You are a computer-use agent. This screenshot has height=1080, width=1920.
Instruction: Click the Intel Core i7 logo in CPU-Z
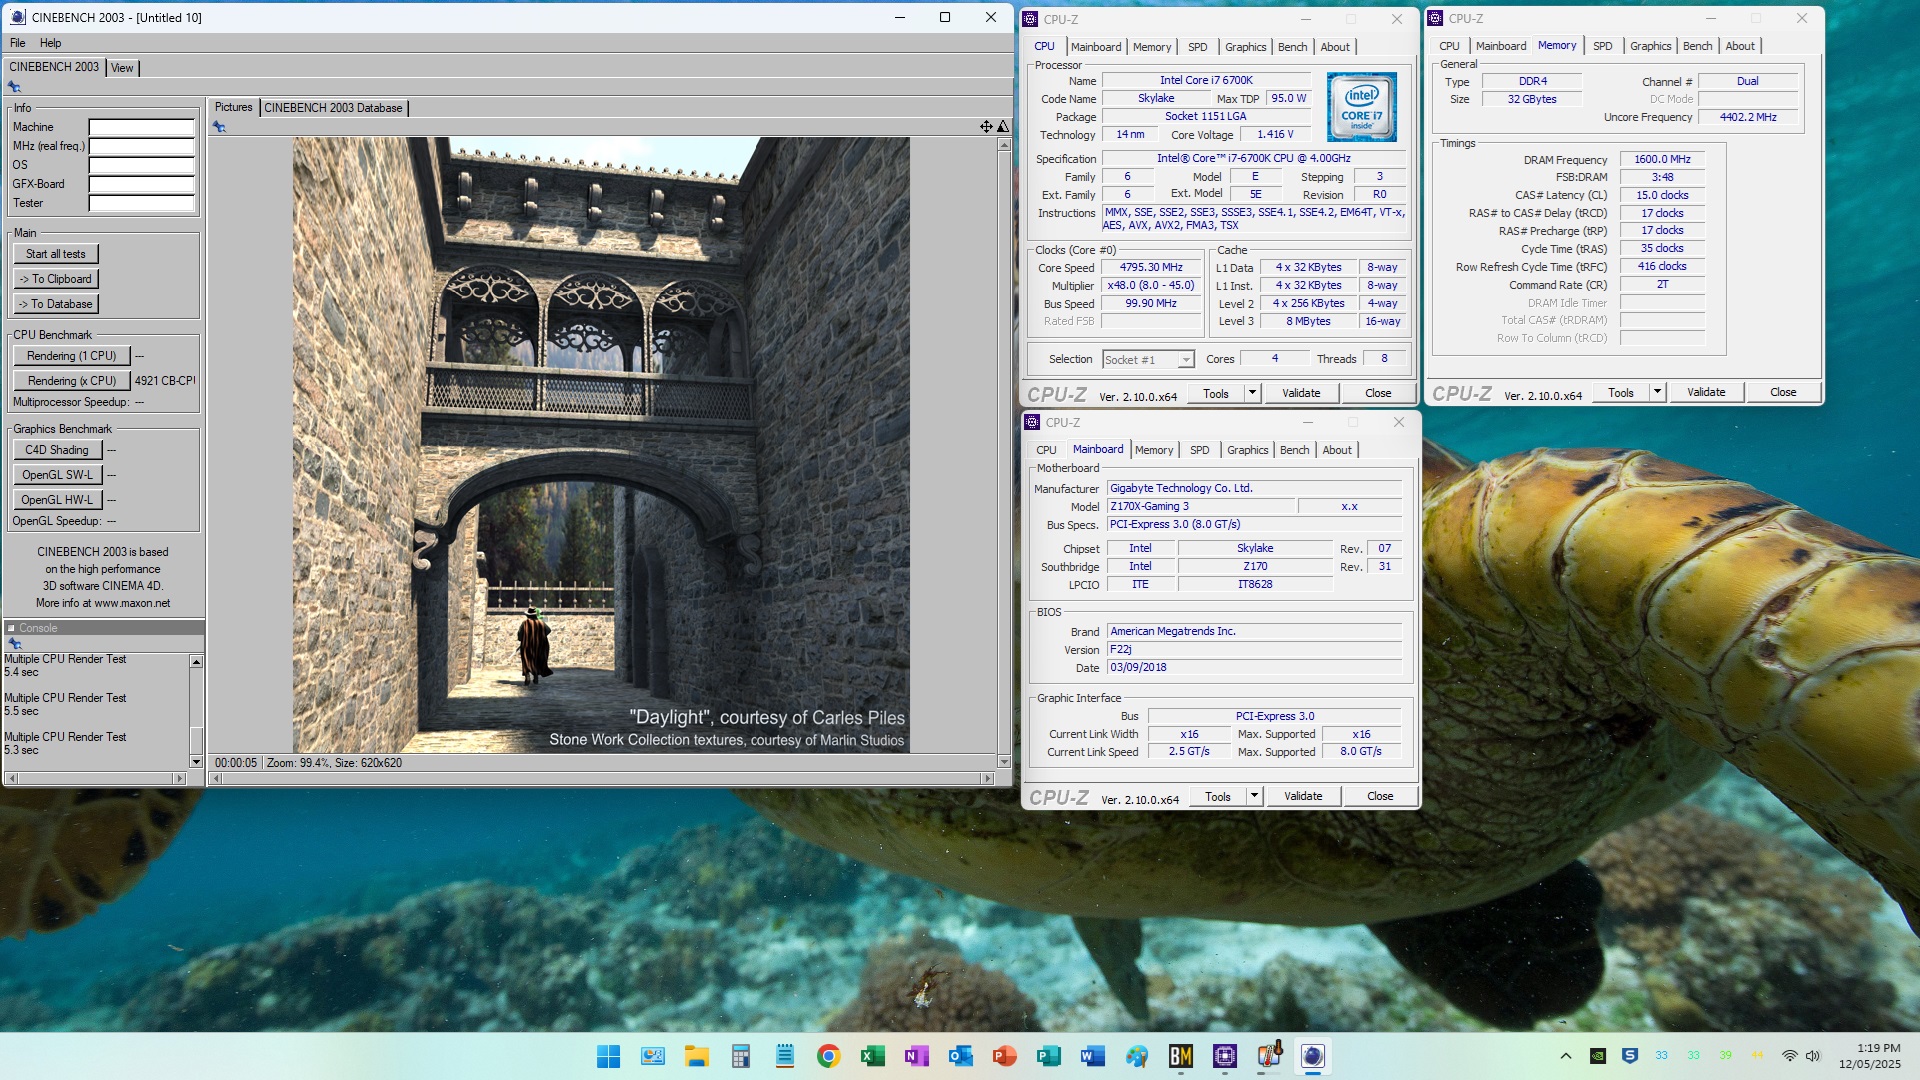click(x=1361, y=106)
